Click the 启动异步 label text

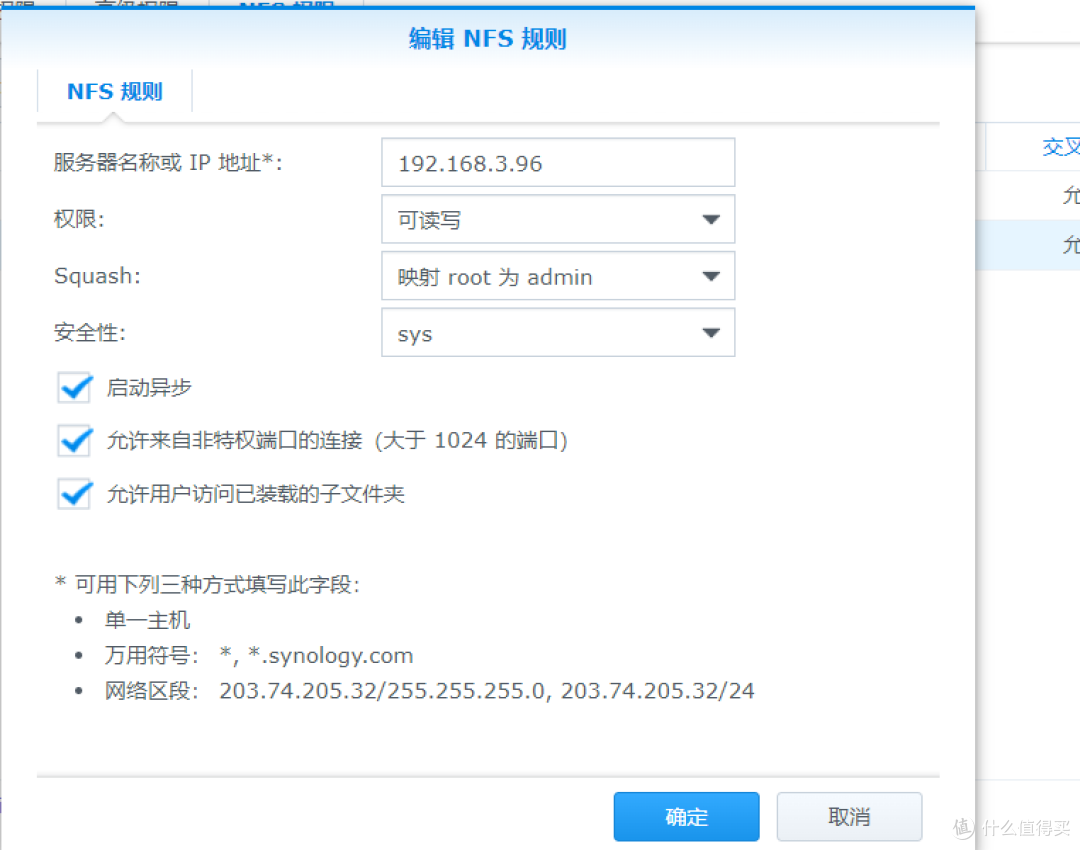pos(149,388)
